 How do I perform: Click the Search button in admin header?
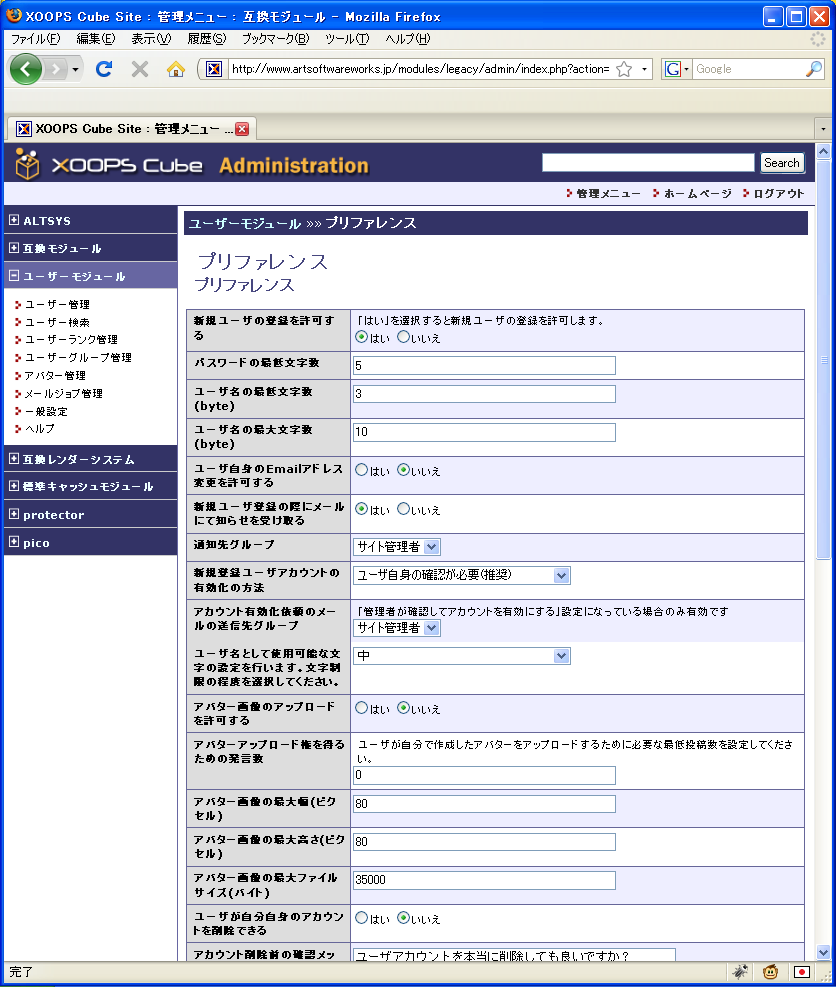(x=781, y=162)
